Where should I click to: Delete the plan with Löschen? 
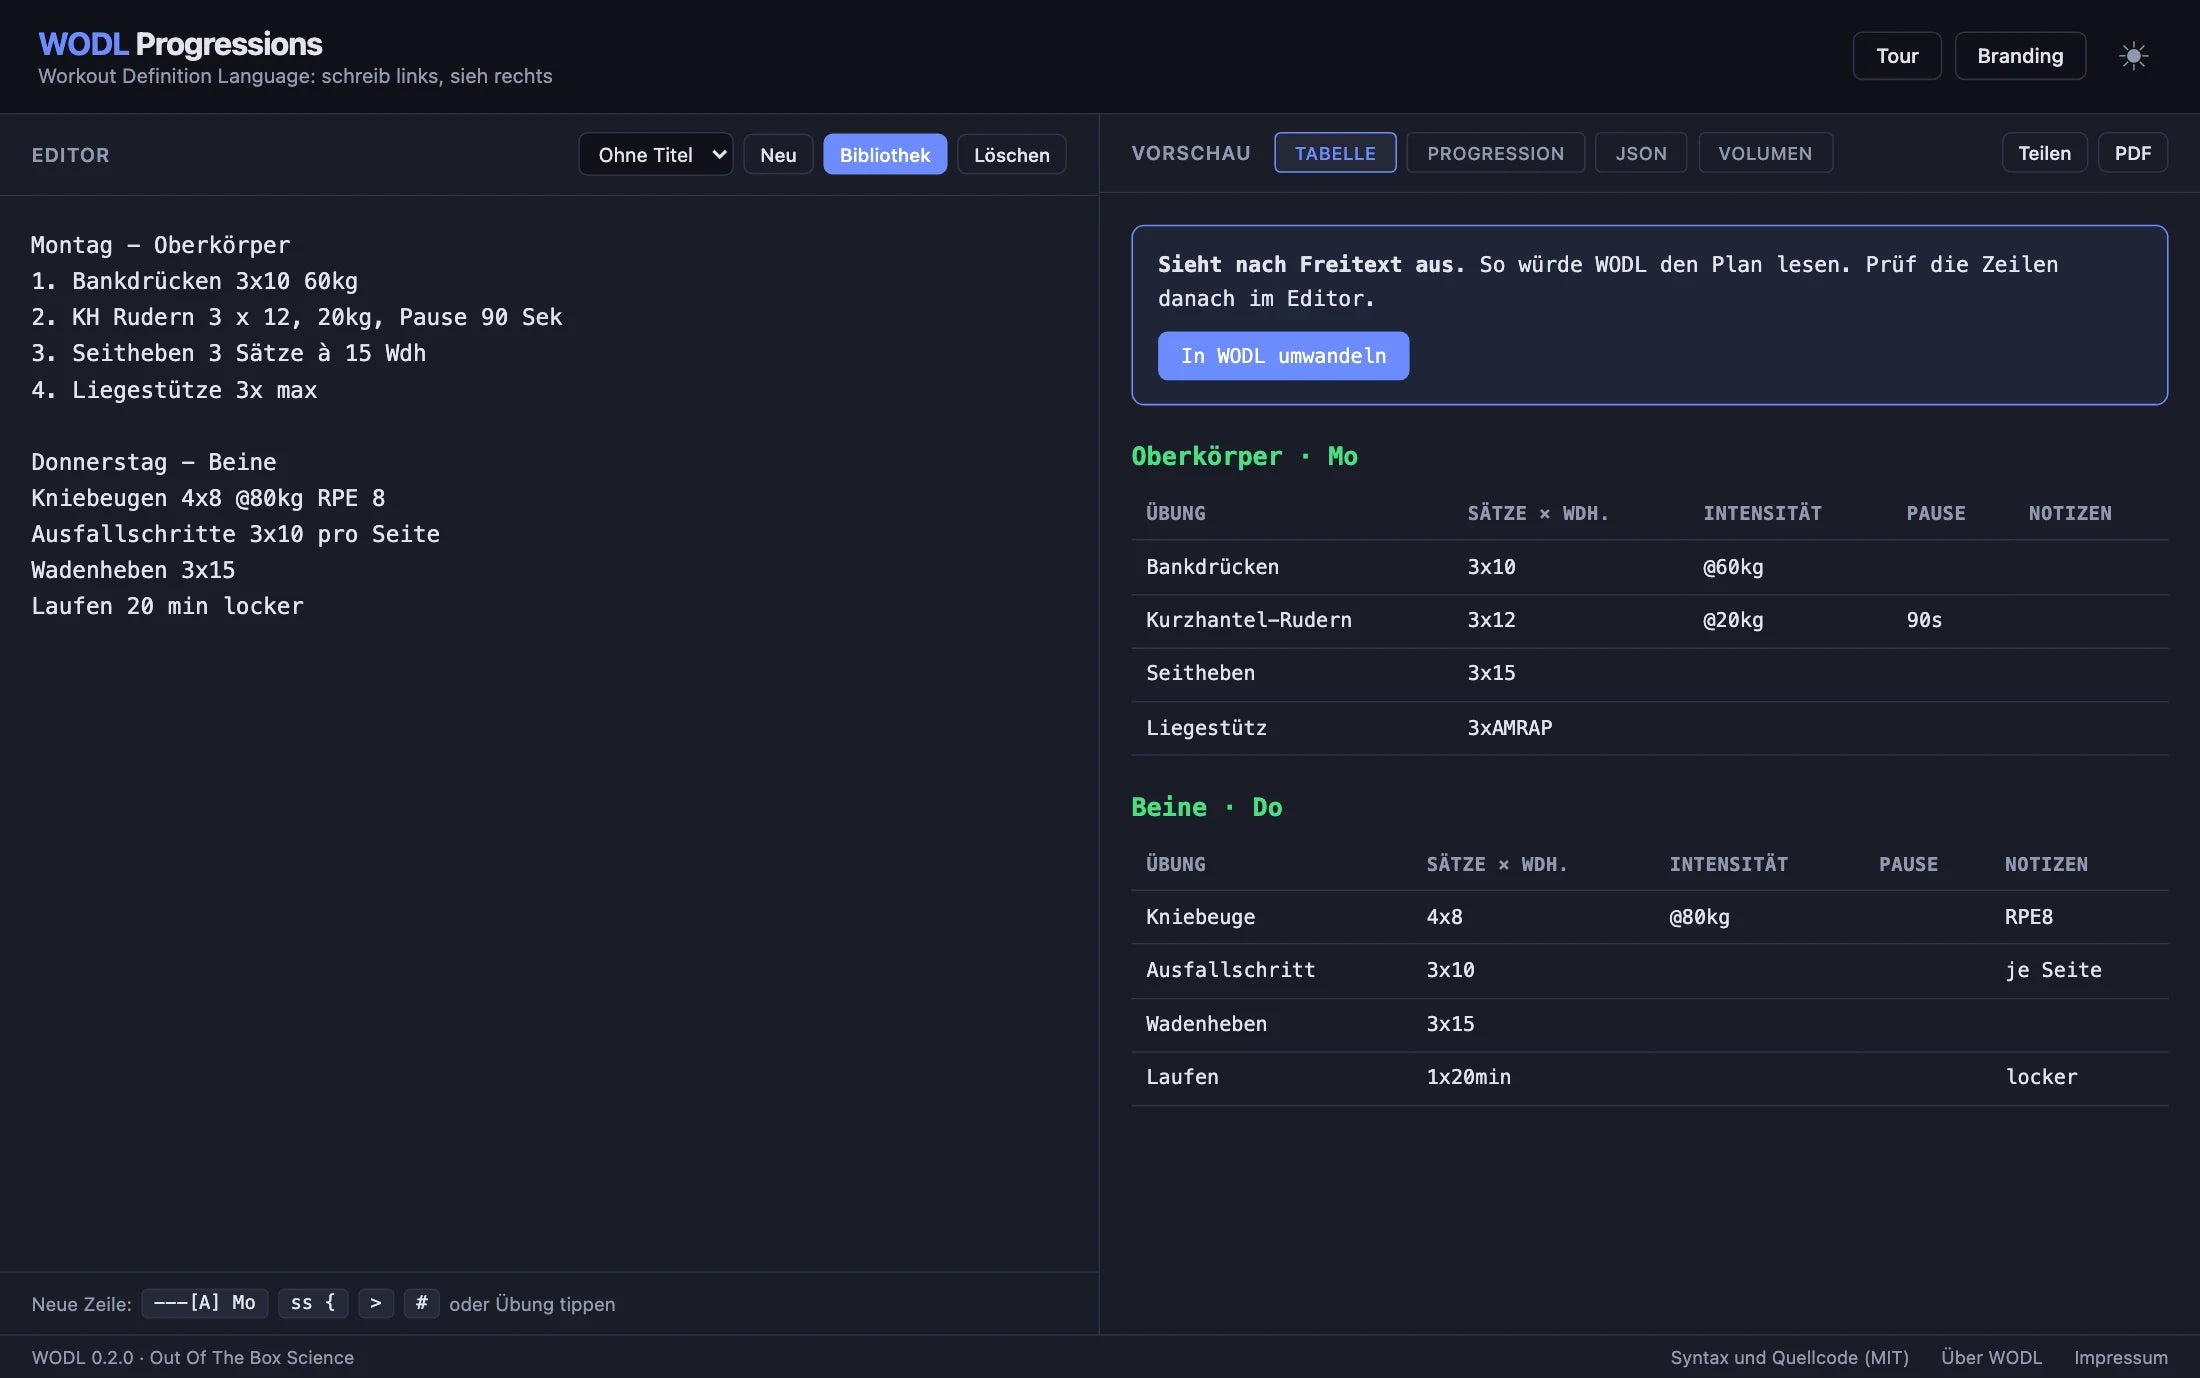pos(1011,155)
